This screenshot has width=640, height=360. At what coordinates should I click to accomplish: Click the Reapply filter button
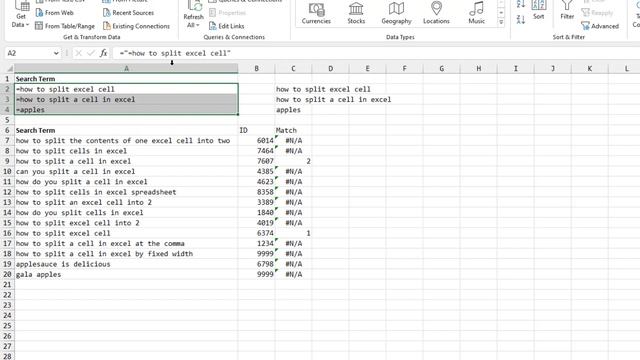(x=597, y=13)
